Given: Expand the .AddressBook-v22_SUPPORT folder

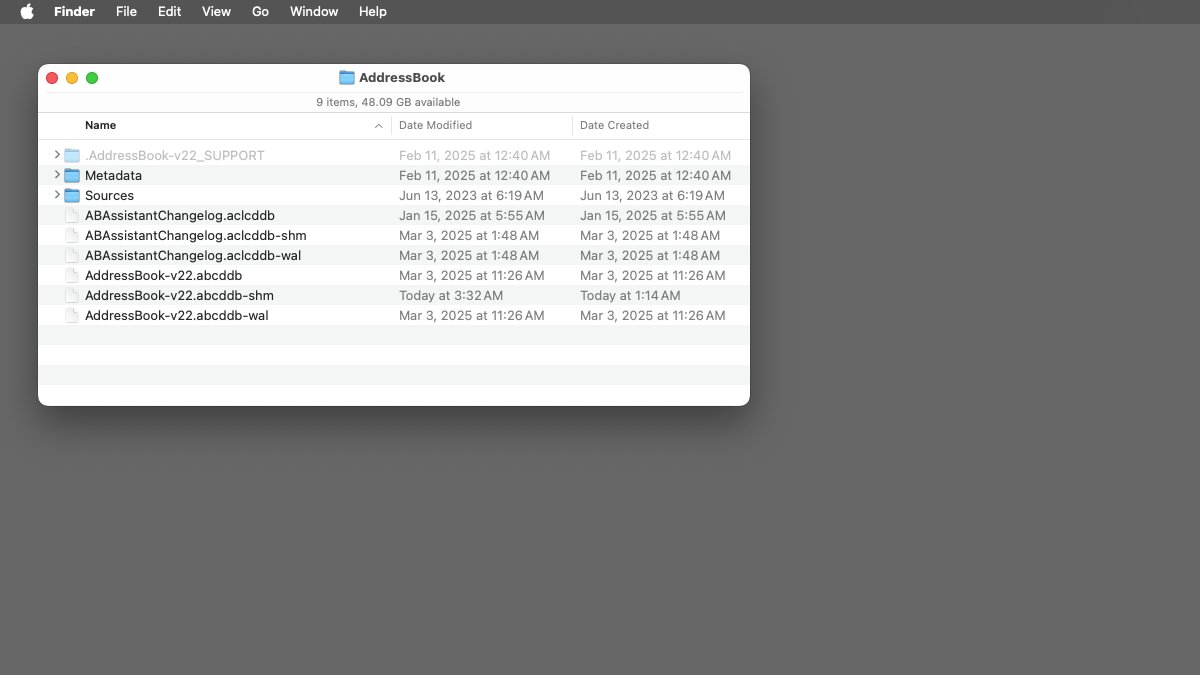Looking at the screenshot, I should pyautogui.click(x=57, y=155).
